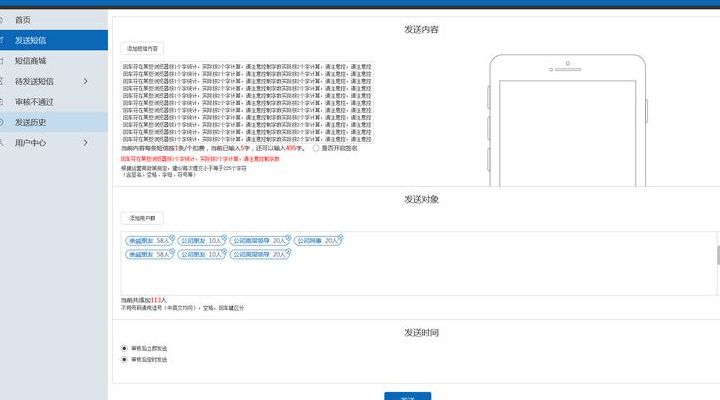720x400 pixels.
Task: Click the 公司同事 20人 recipient tag
Action: (x=317, y=241)
